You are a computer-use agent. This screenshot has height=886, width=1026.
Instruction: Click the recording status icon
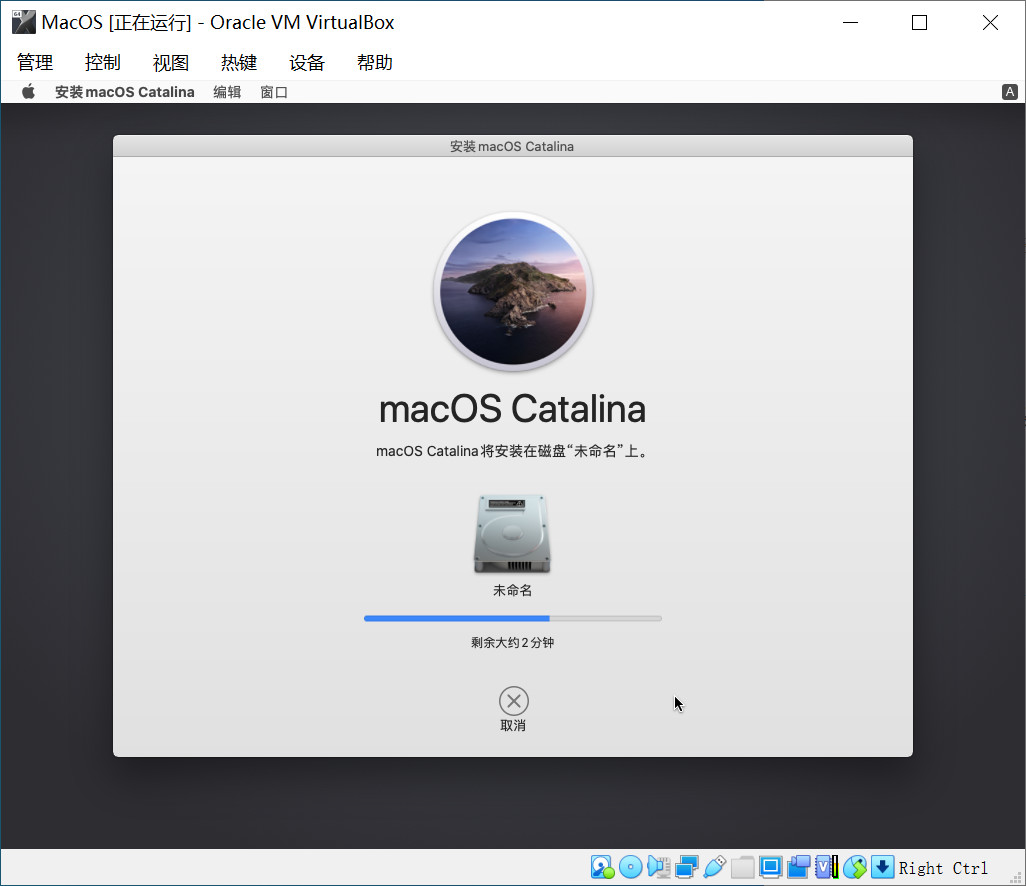pos(799,867)
